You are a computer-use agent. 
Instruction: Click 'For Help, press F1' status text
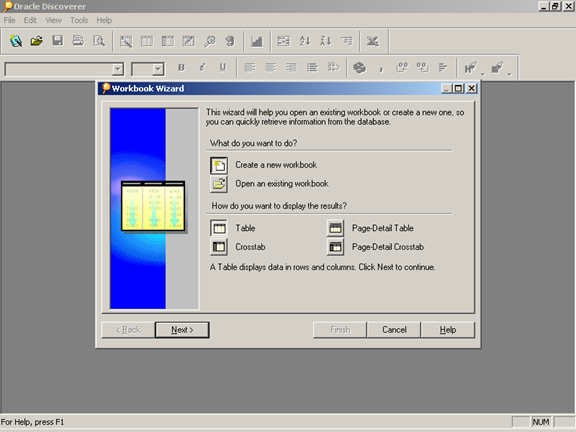click(32, 422)
